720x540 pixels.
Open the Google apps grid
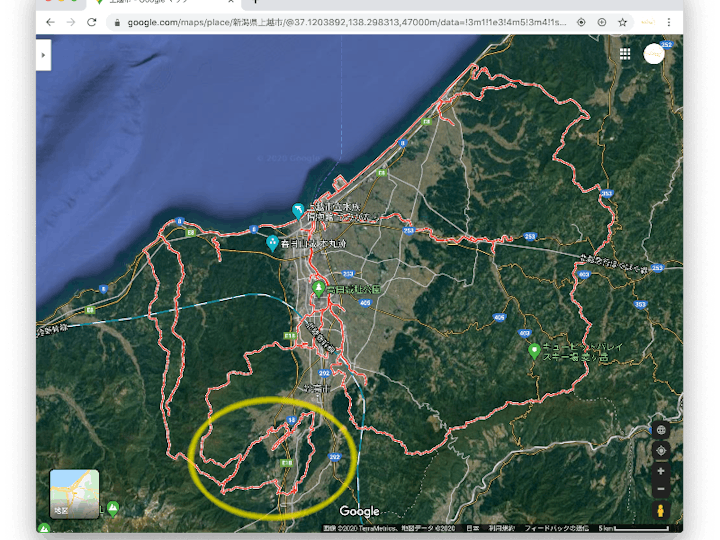click(x=625, y=54)
